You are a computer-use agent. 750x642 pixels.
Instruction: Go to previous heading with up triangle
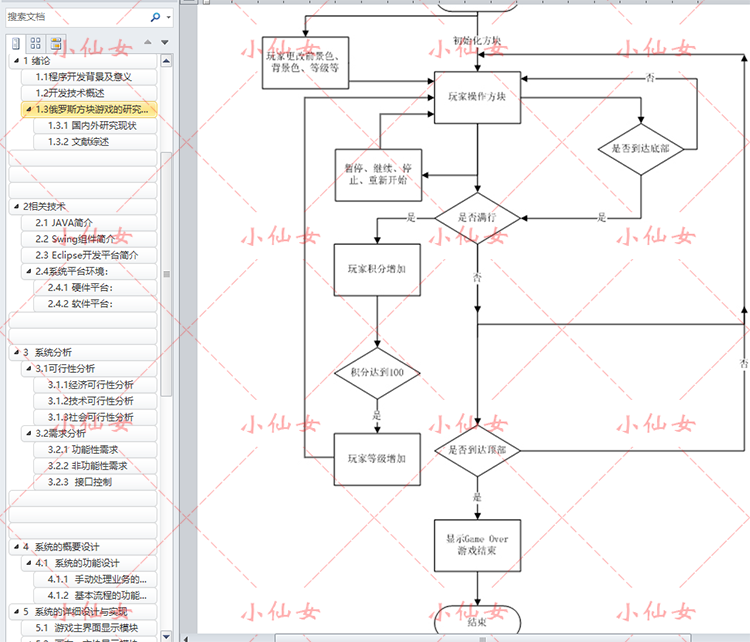point(148,42)
